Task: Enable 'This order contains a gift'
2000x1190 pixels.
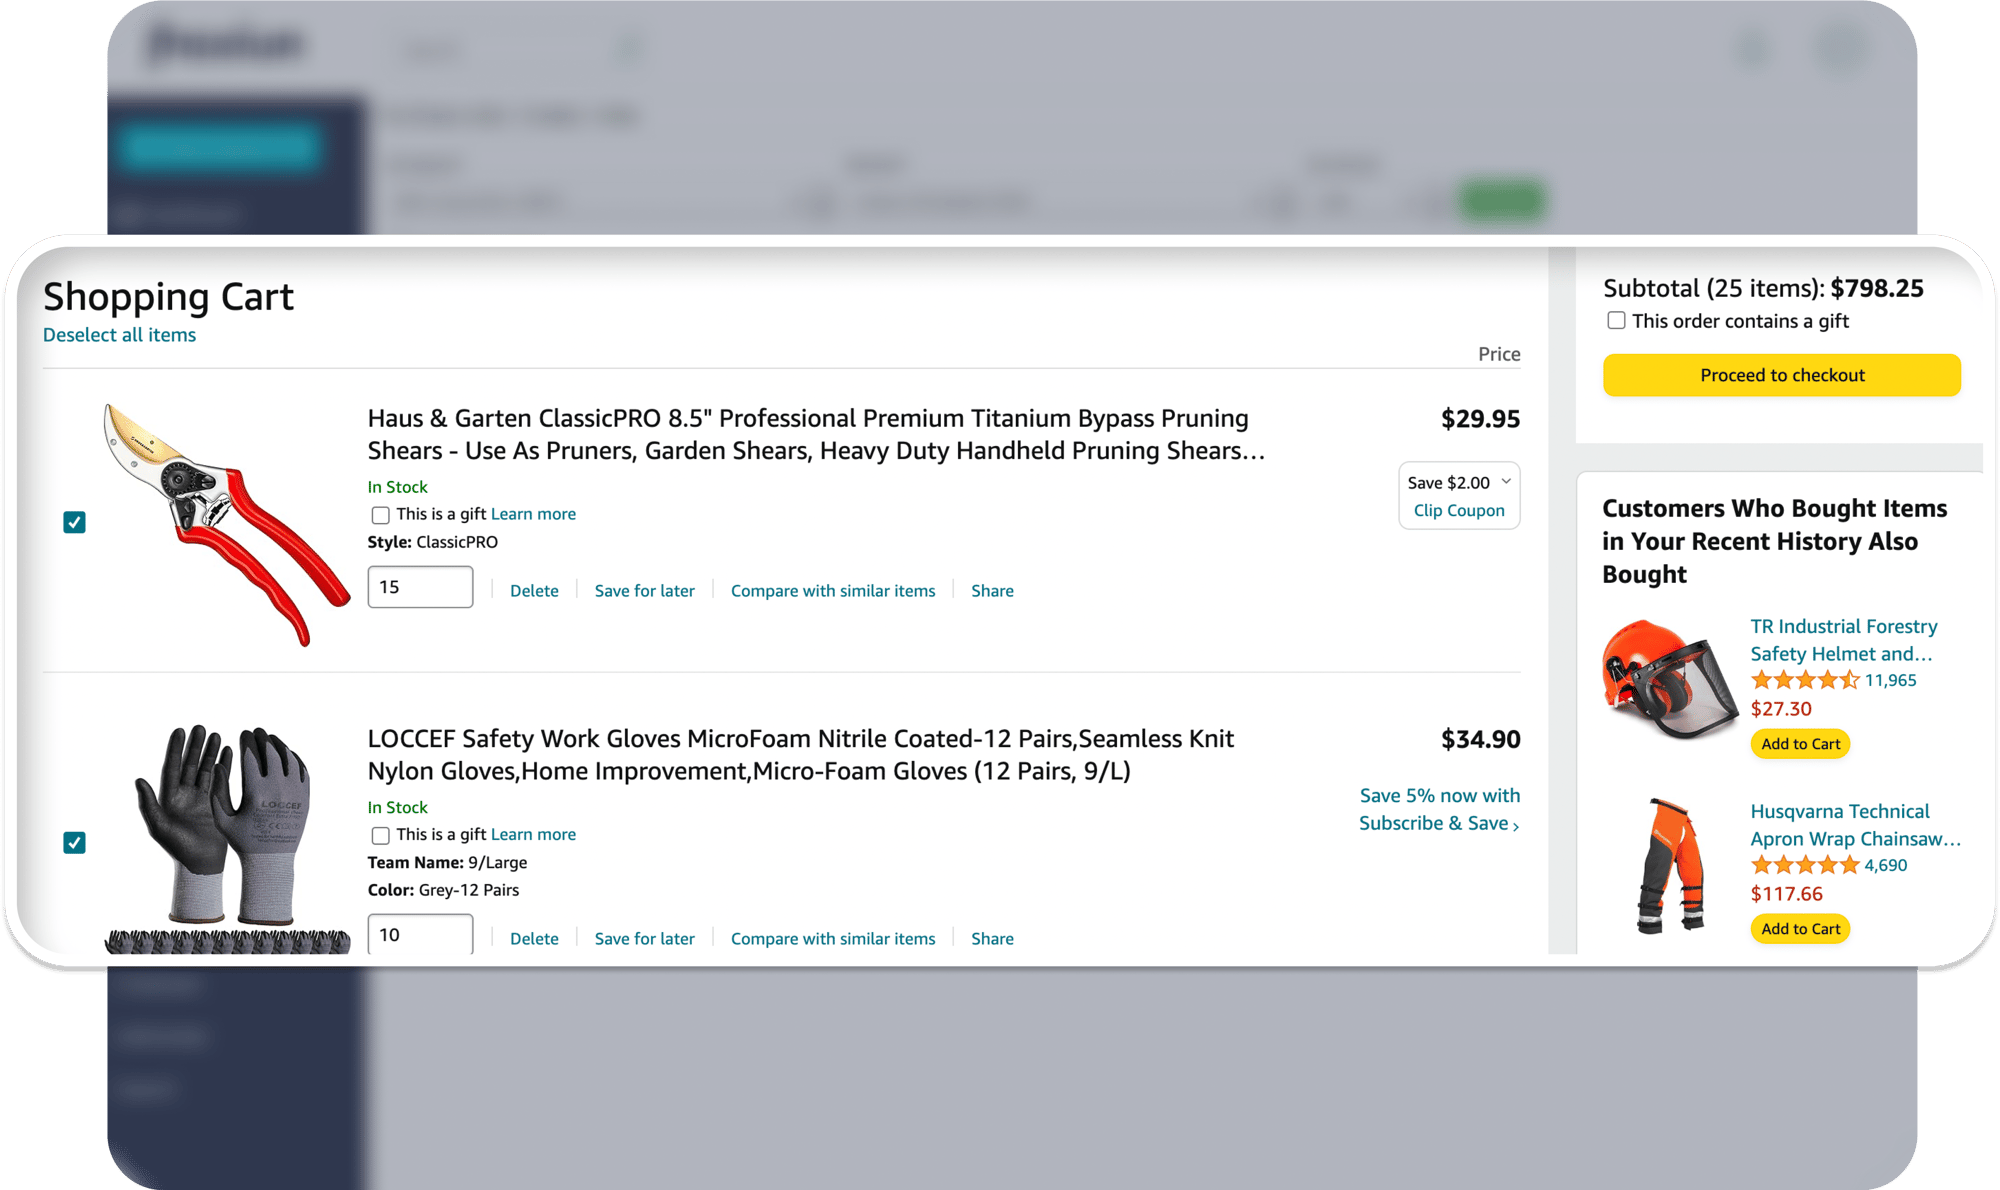Action: 1616,321
